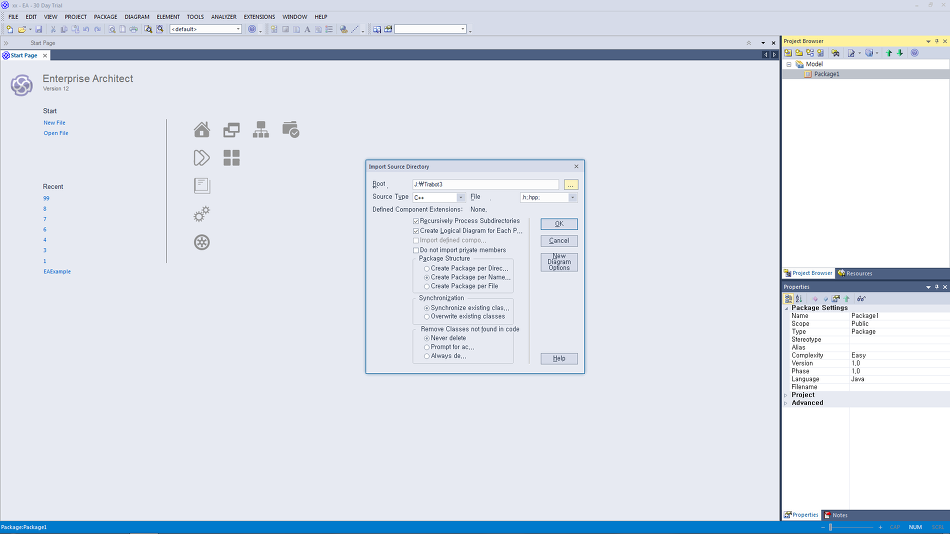Open the PACKAGE menu
The image size is (950, 534).
pyautogui.click(x=105, y=17)
